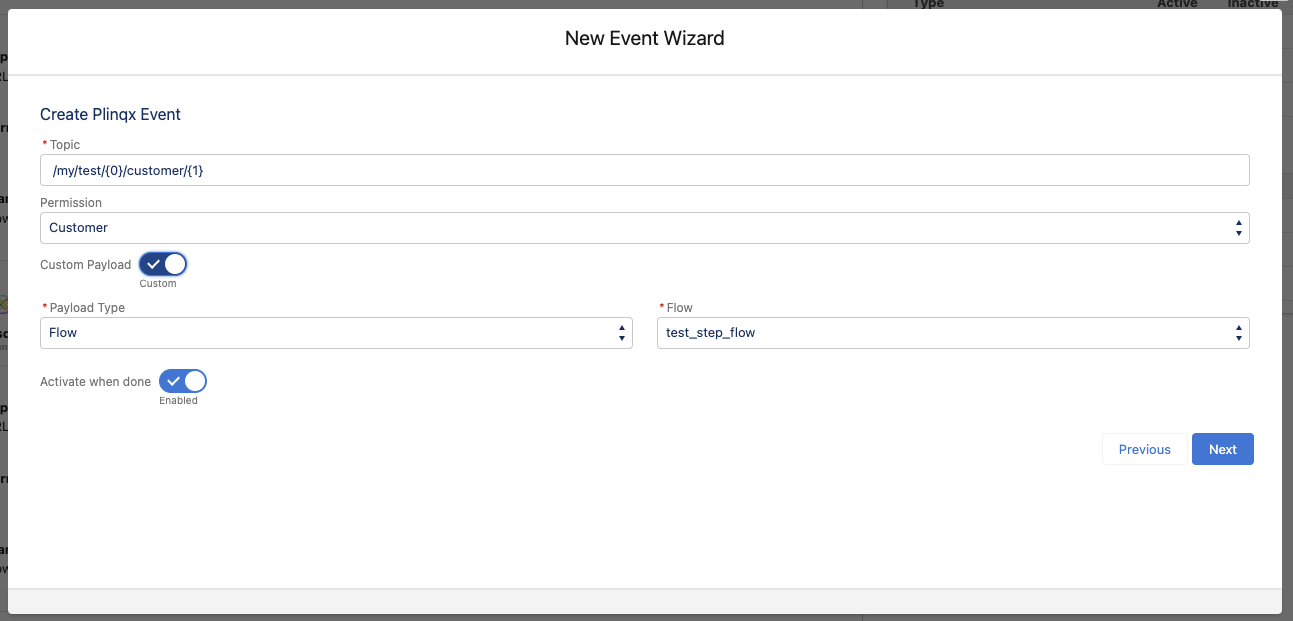Click the checkmark inside Custom Payload switch

[153, 265]
